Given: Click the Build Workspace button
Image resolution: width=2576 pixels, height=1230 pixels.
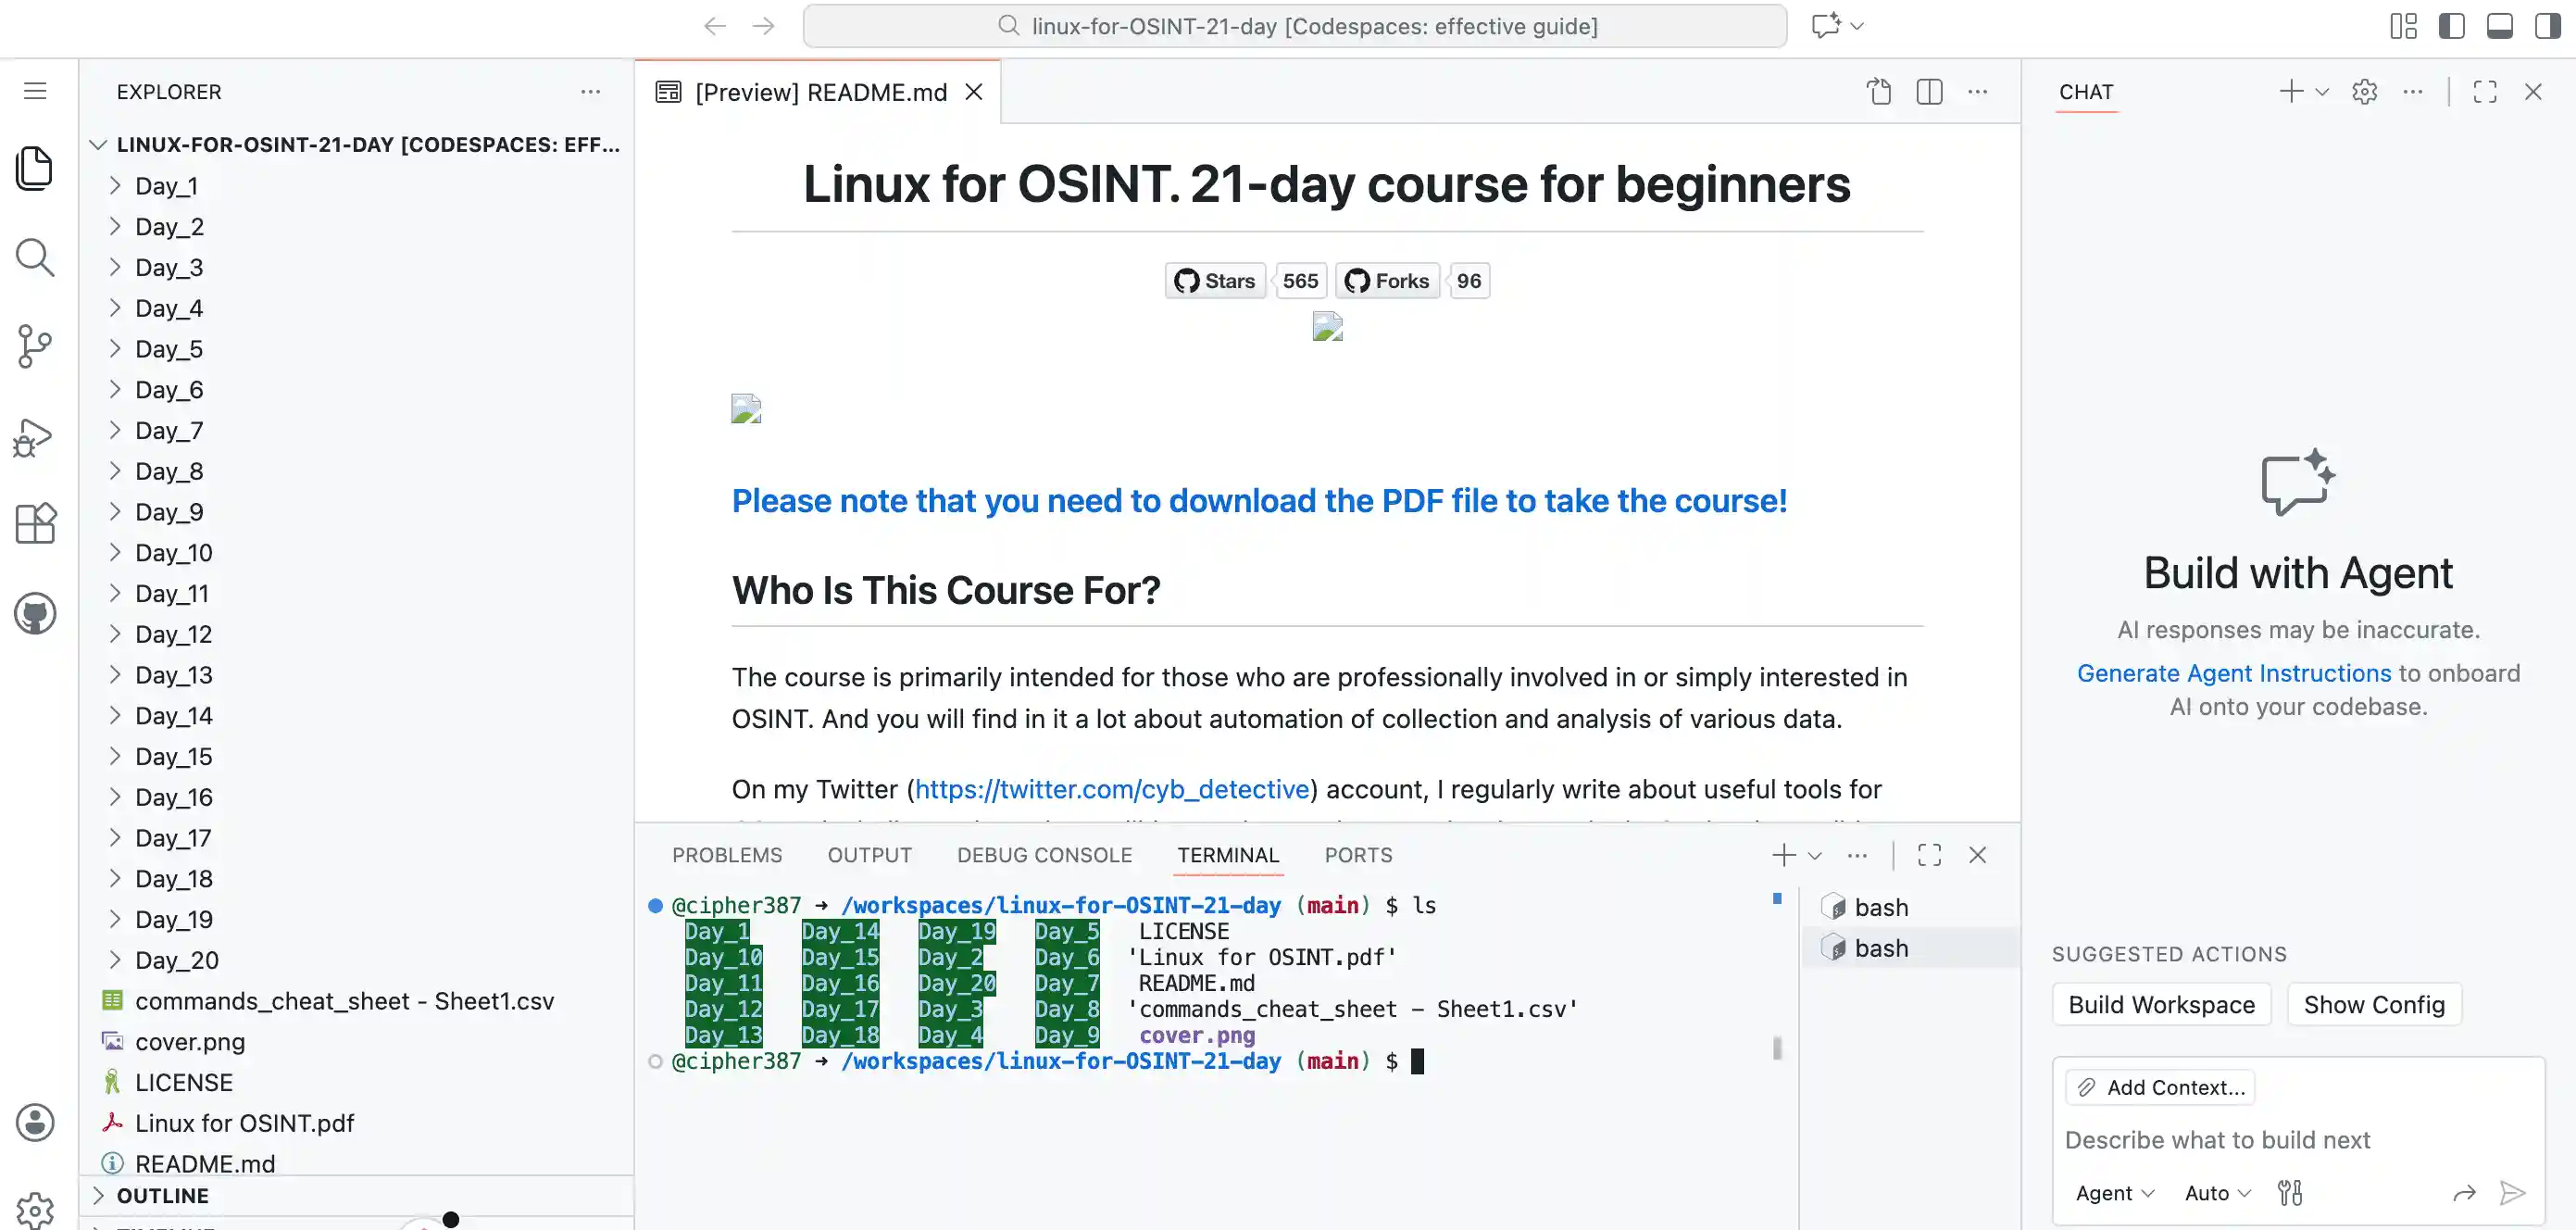Looking at the screenshot, I should pos(2161,1004).
